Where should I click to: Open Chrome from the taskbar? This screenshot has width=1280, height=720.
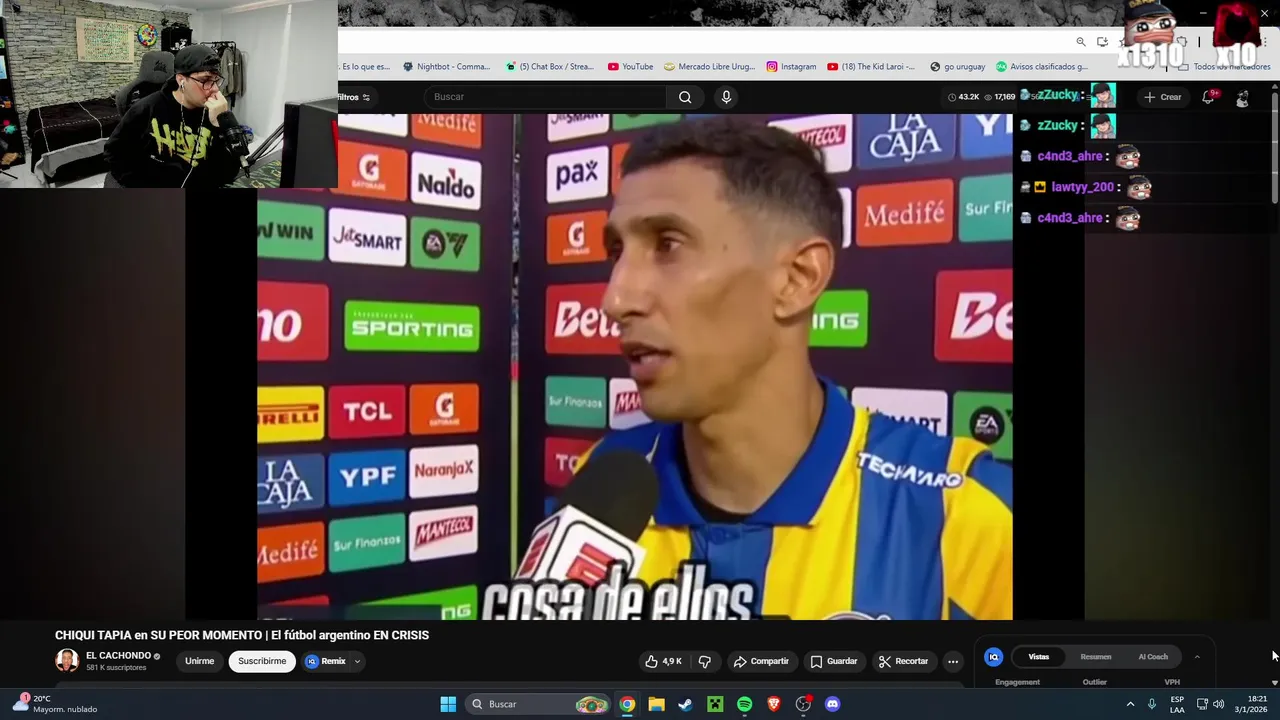[626, 704]
